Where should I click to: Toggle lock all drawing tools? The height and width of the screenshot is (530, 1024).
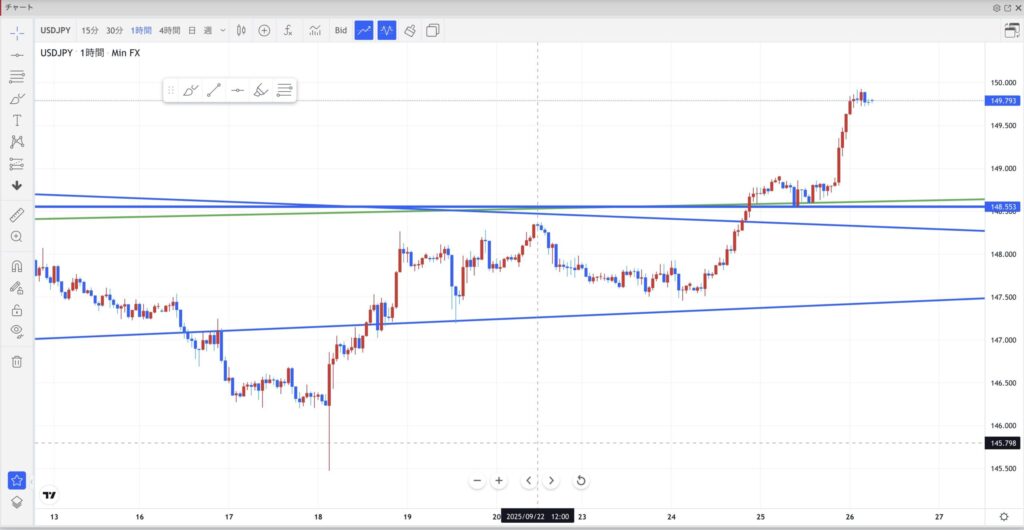(17, 309)
